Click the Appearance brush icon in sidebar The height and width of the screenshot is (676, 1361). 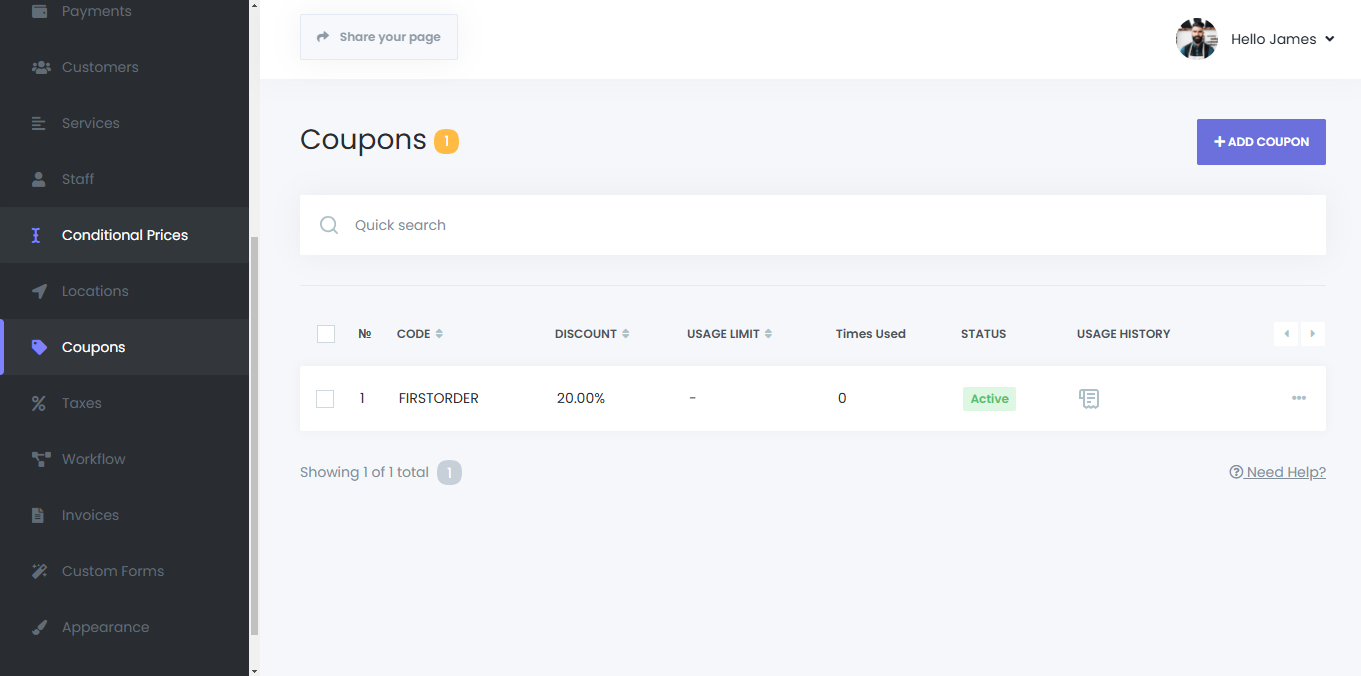(x=39, y=627)
